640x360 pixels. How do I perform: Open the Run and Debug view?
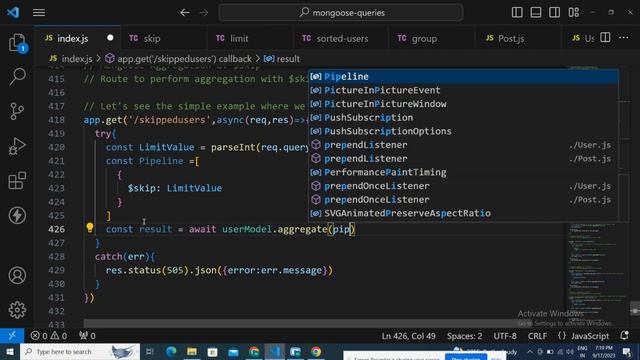tap(17, 146)
